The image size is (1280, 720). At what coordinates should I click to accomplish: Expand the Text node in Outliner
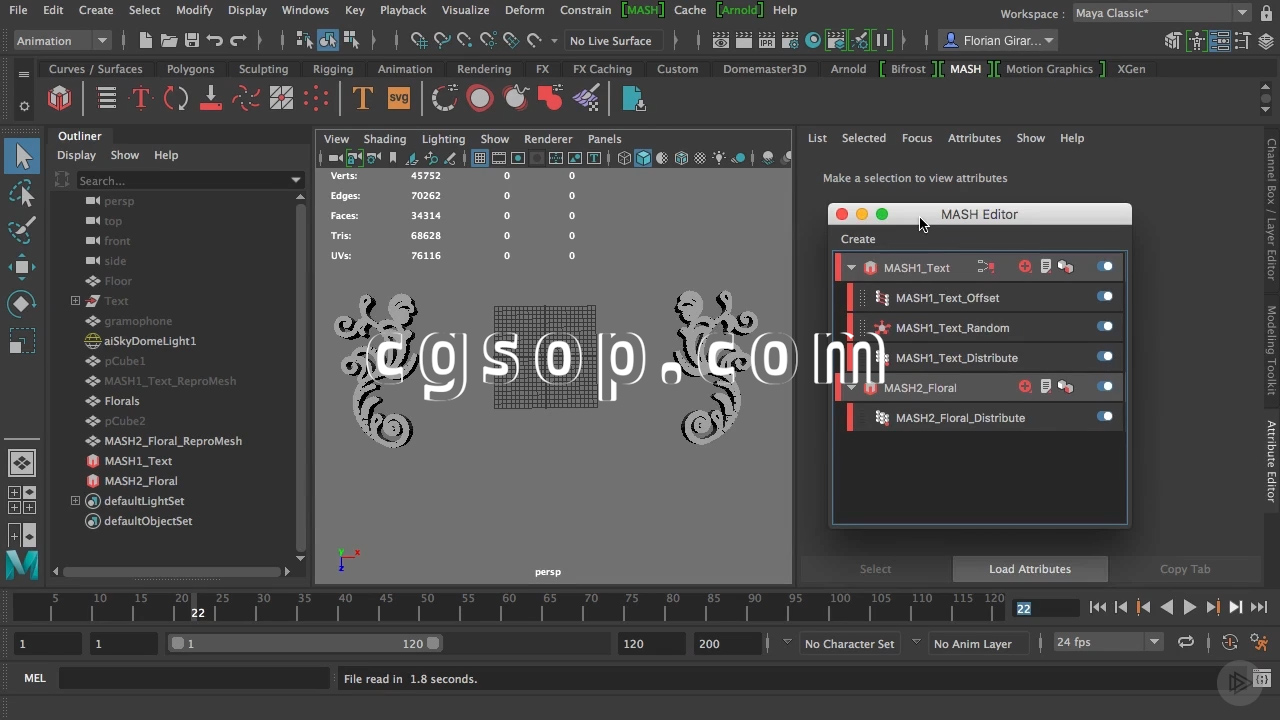75,301
